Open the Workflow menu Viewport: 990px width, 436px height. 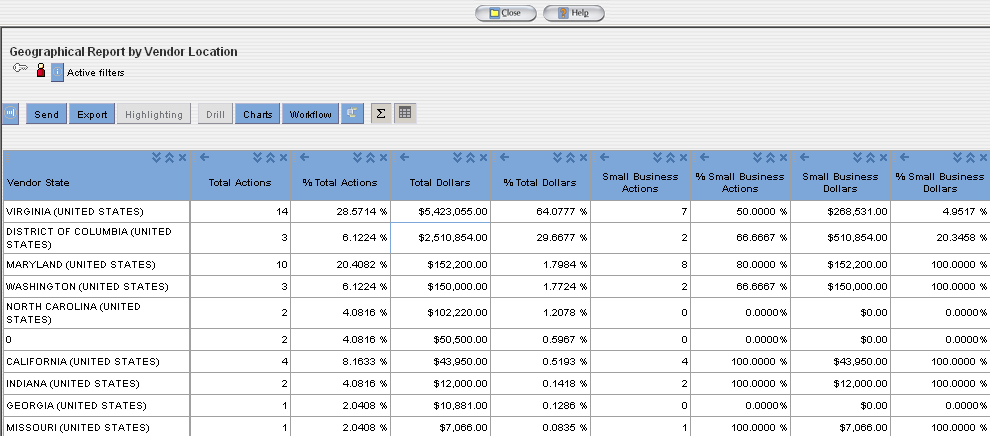(x=310, y=114)
